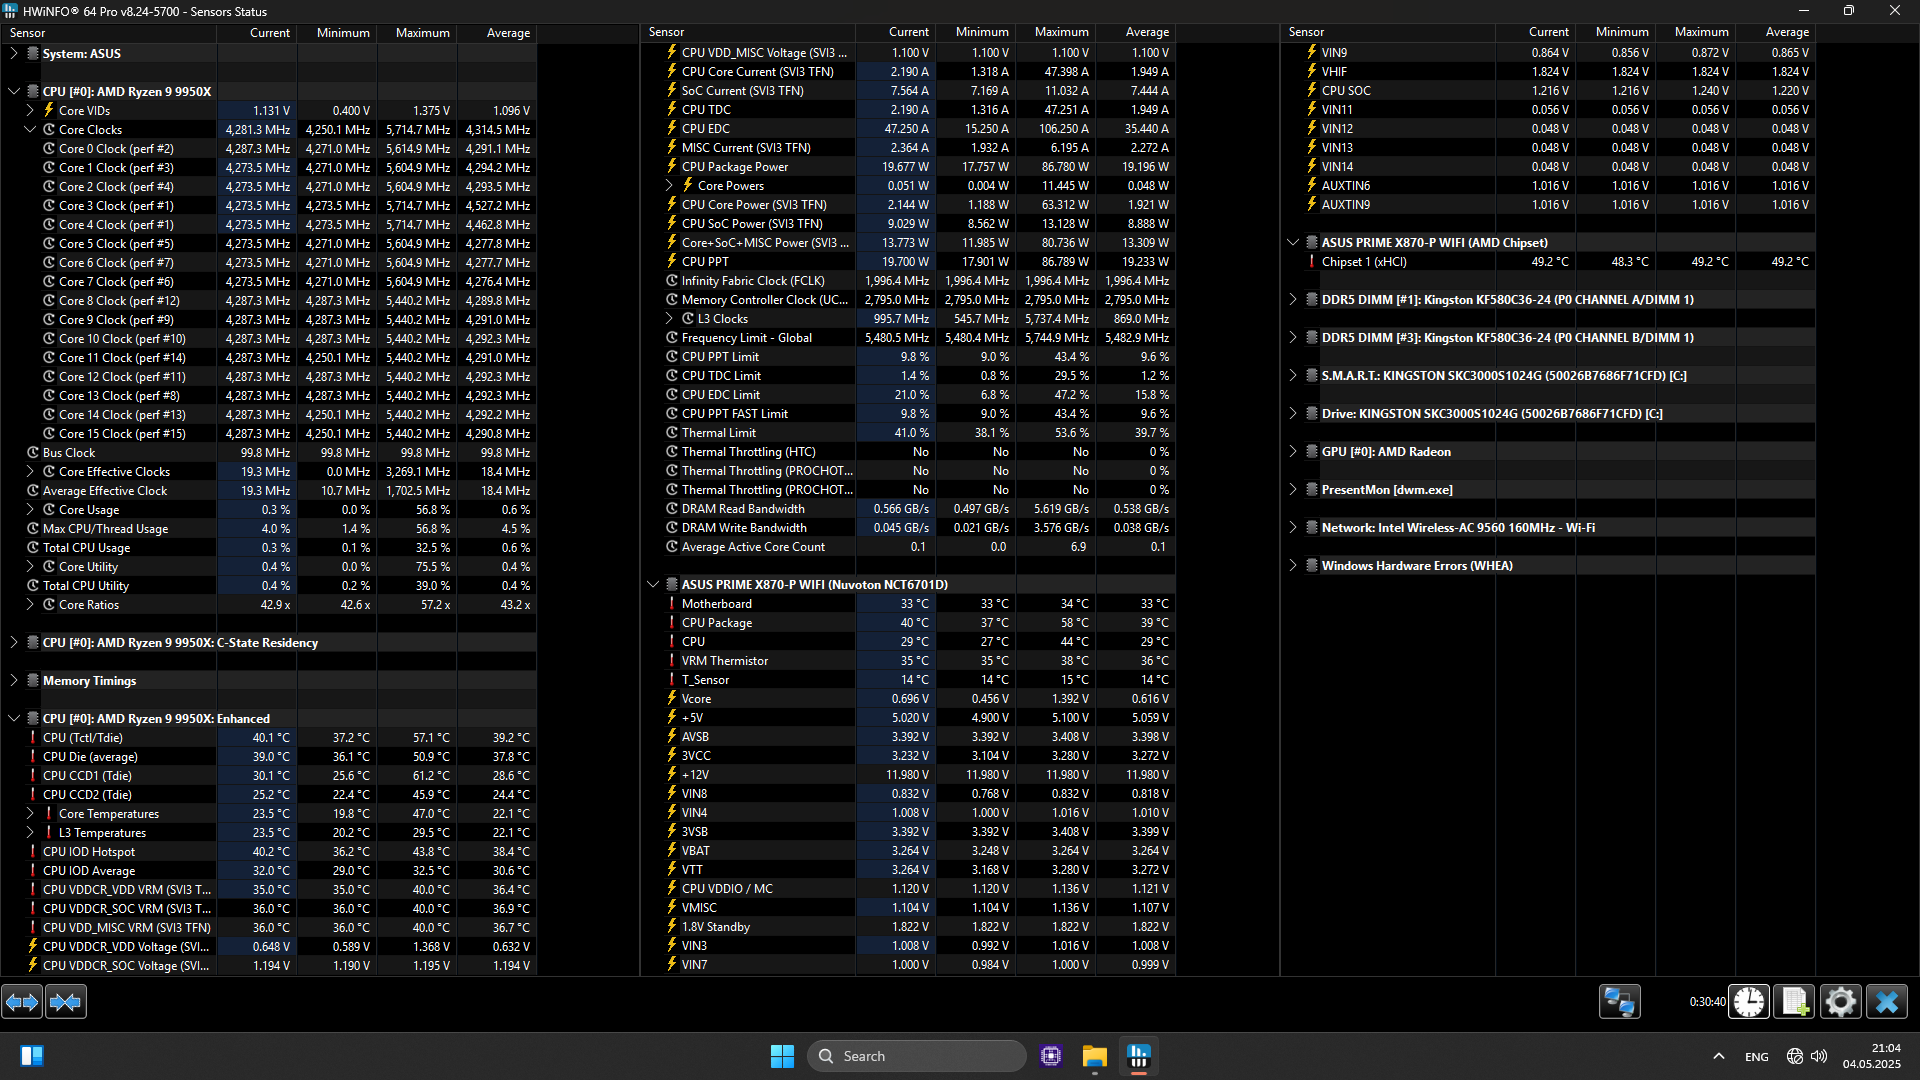
Task: Click the Maximum column header in left panel
Action: (422, 33)
